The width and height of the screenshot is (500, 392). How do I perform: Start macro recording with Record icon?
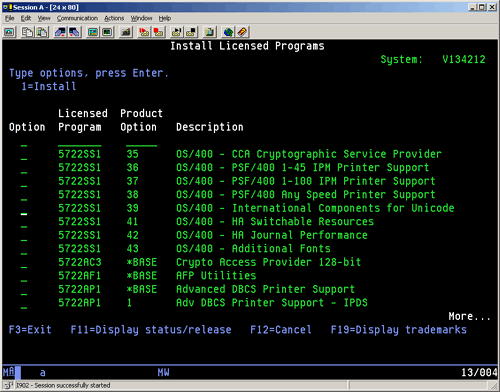tap(144, 32)
